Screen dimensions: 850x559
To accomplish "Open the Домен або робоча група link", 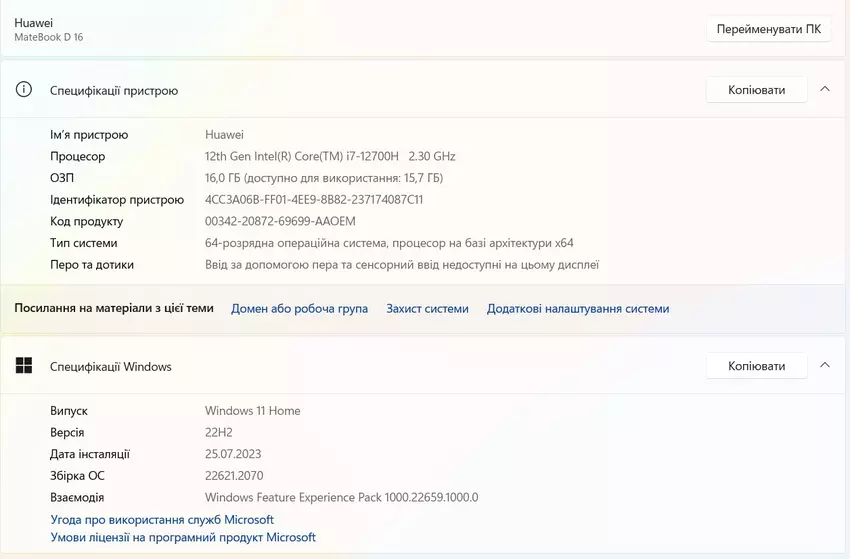I will click(299, 309).
